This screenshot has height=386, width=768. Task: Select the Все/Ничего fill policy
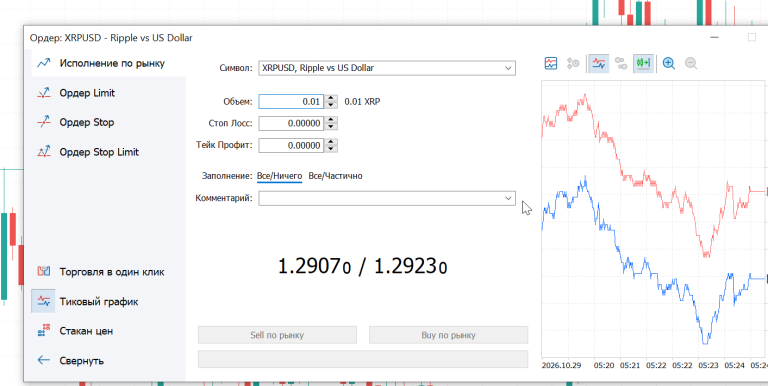tap(279, 176)
